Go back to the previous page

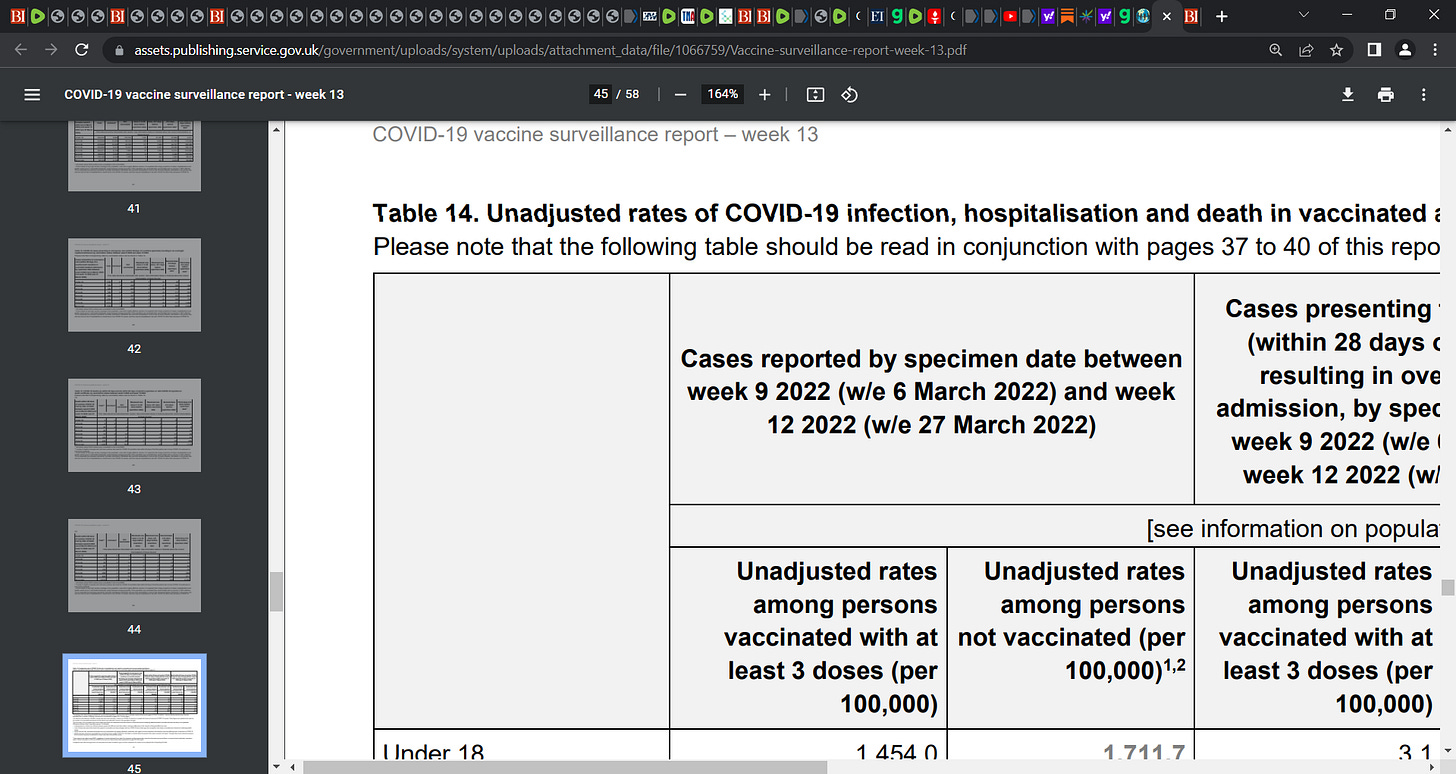(x=22, y=50)
